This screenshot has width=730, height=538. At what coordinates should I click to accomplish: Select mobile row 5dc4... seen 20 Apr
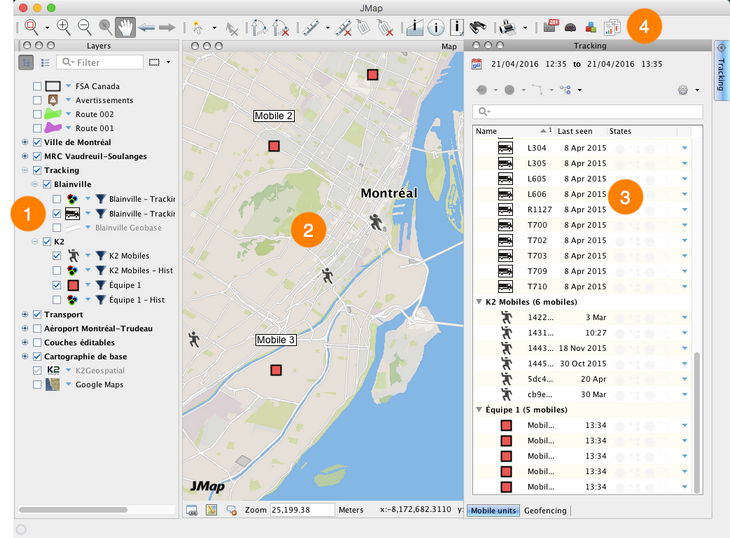tap(582, 379)
